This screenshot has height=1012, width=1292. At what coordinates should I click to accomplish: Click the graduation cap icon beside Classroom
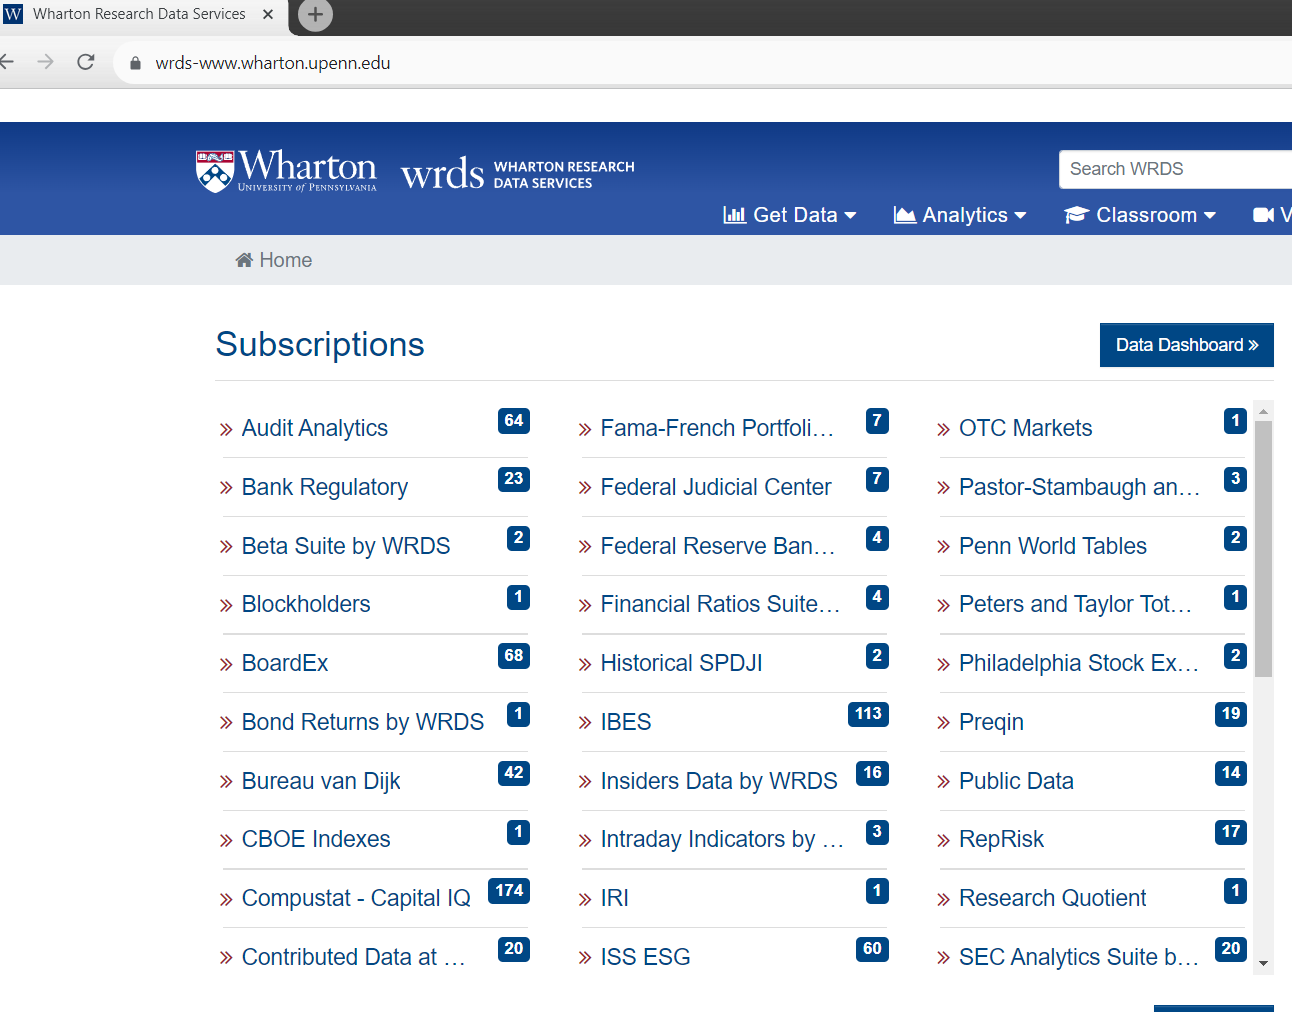[1076, 214]
